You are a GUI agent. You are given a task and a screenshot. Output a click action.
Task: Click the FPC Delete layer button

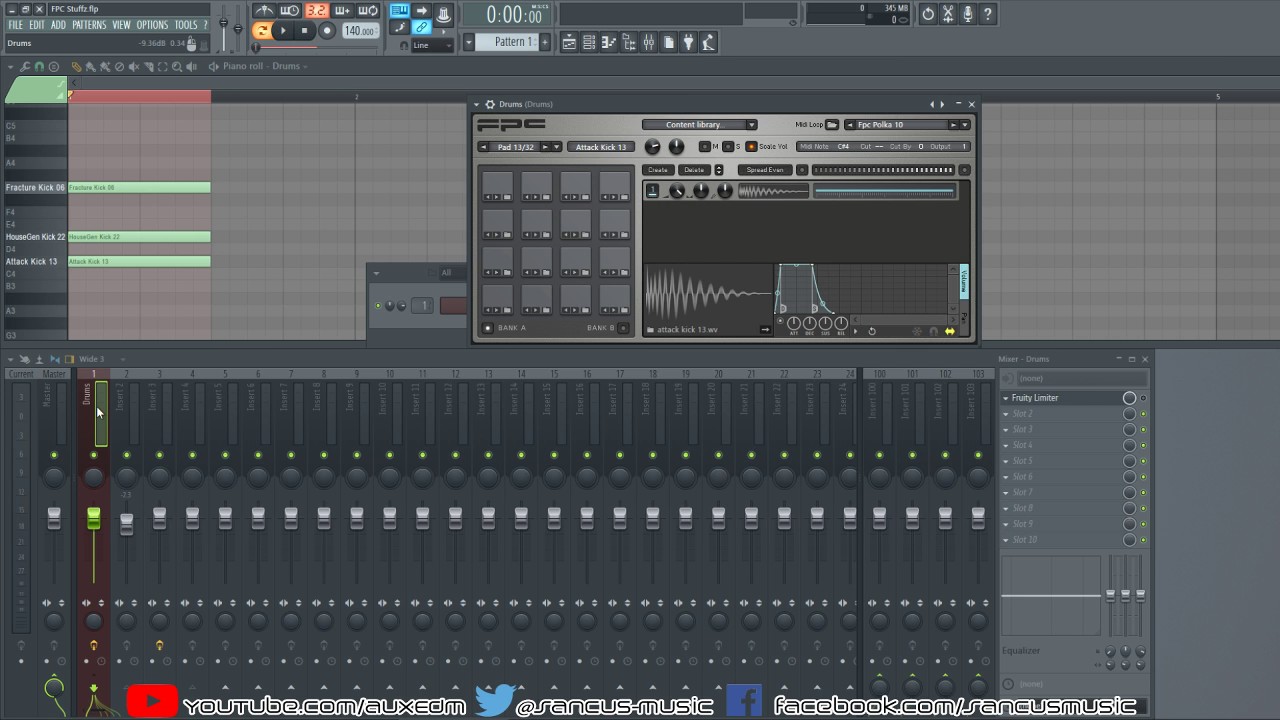pos(694,170)
